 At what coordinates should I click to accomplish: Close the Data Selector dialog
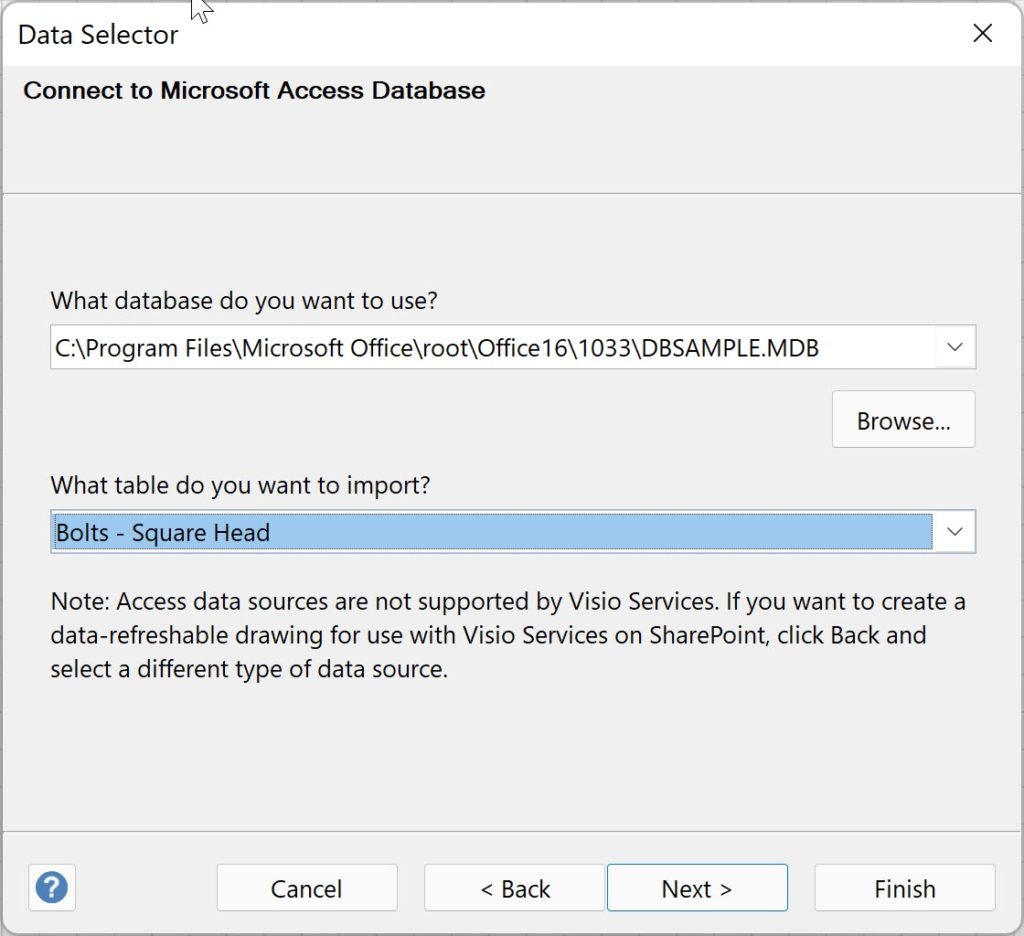point(982,34)
